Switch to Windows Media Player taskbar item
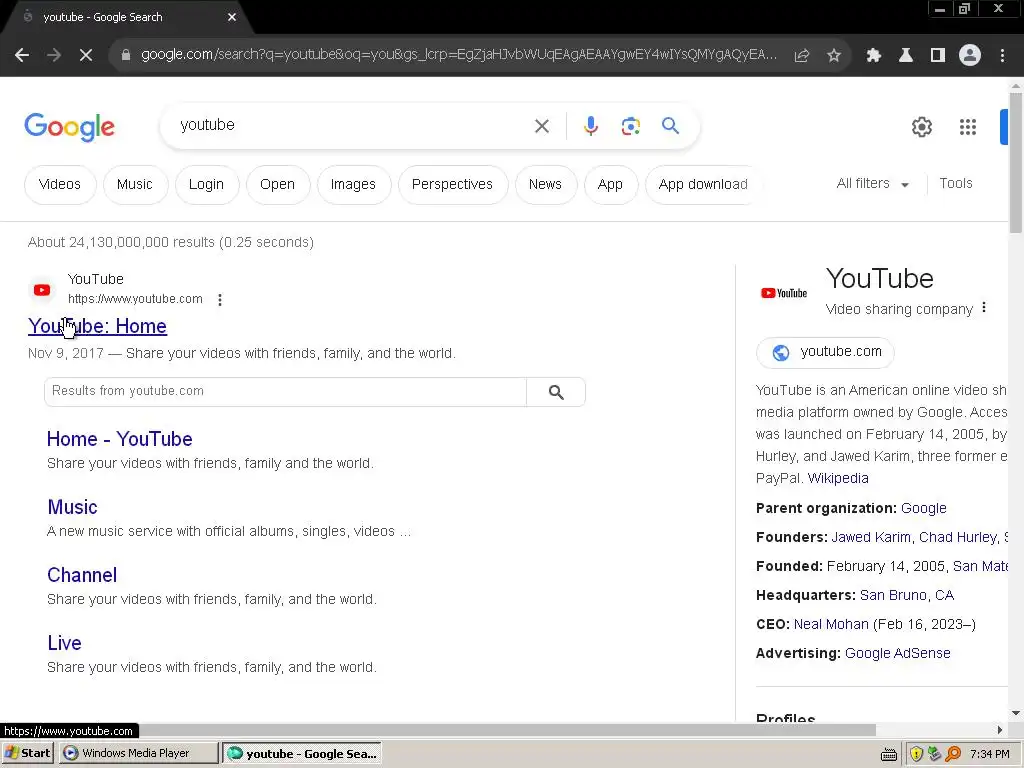 tap(138, 754)
